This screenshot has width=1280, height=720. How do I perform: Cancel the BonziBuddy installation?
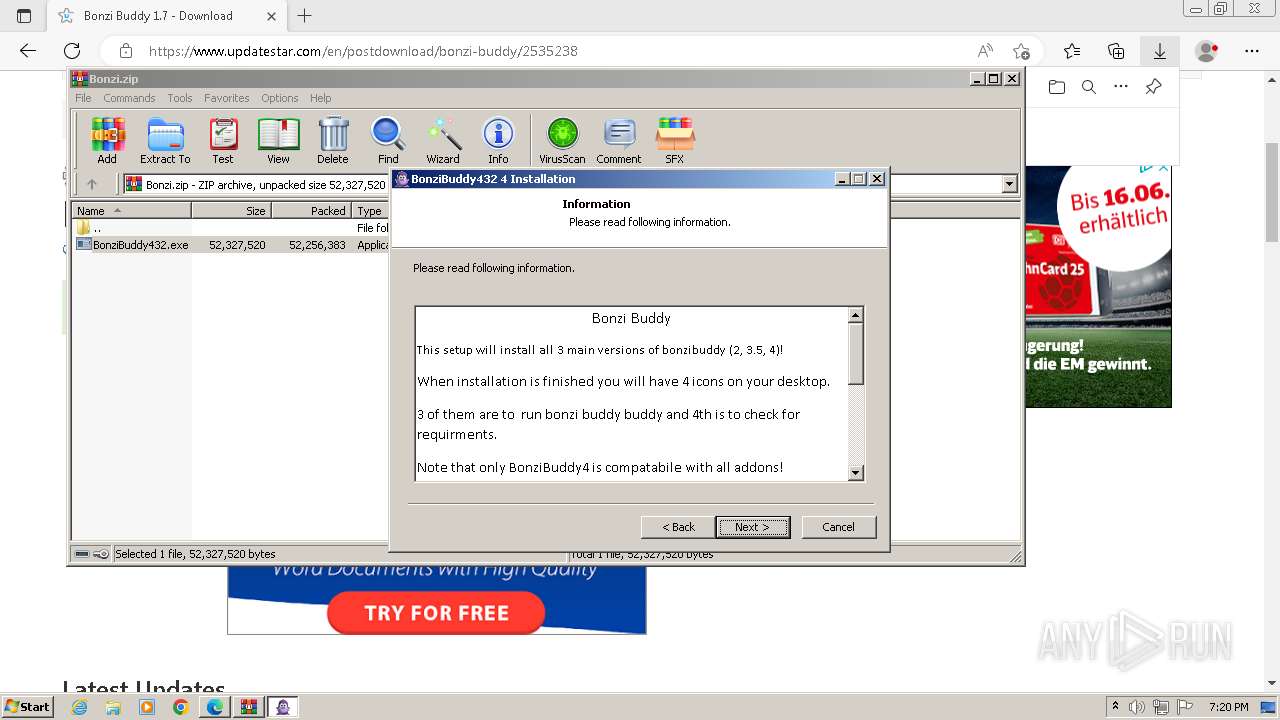838,527
